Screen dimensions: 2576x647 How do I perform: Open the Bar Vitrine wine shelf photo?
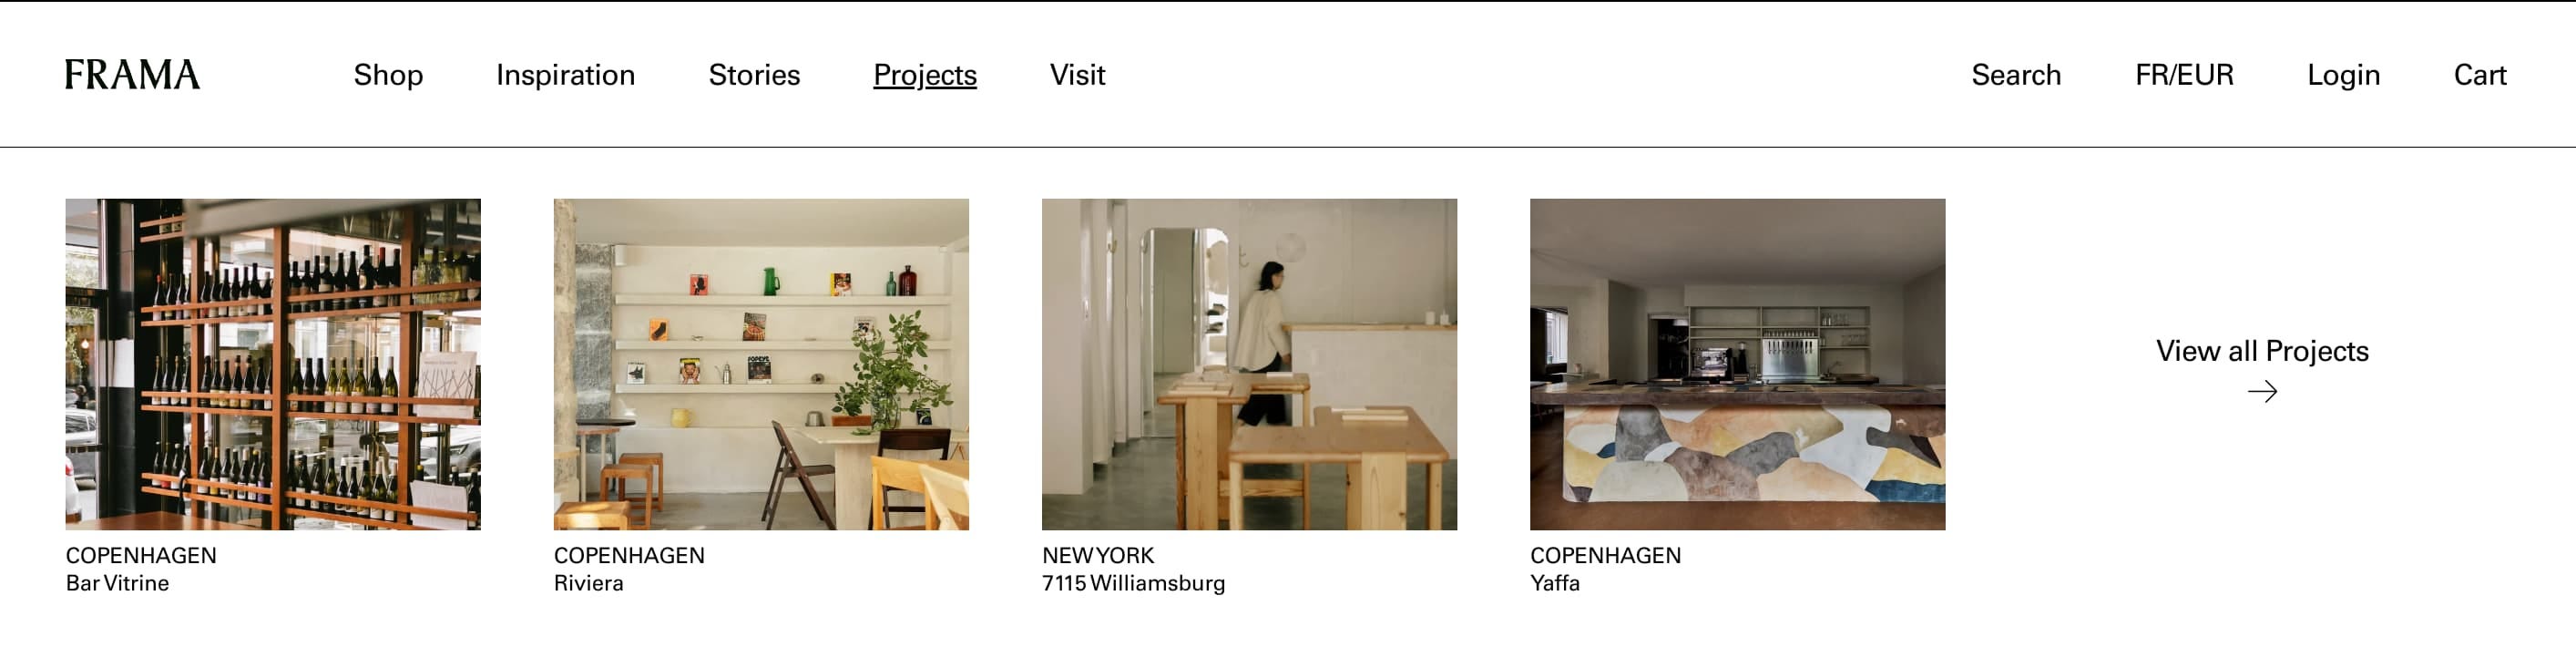coord(273,364)
